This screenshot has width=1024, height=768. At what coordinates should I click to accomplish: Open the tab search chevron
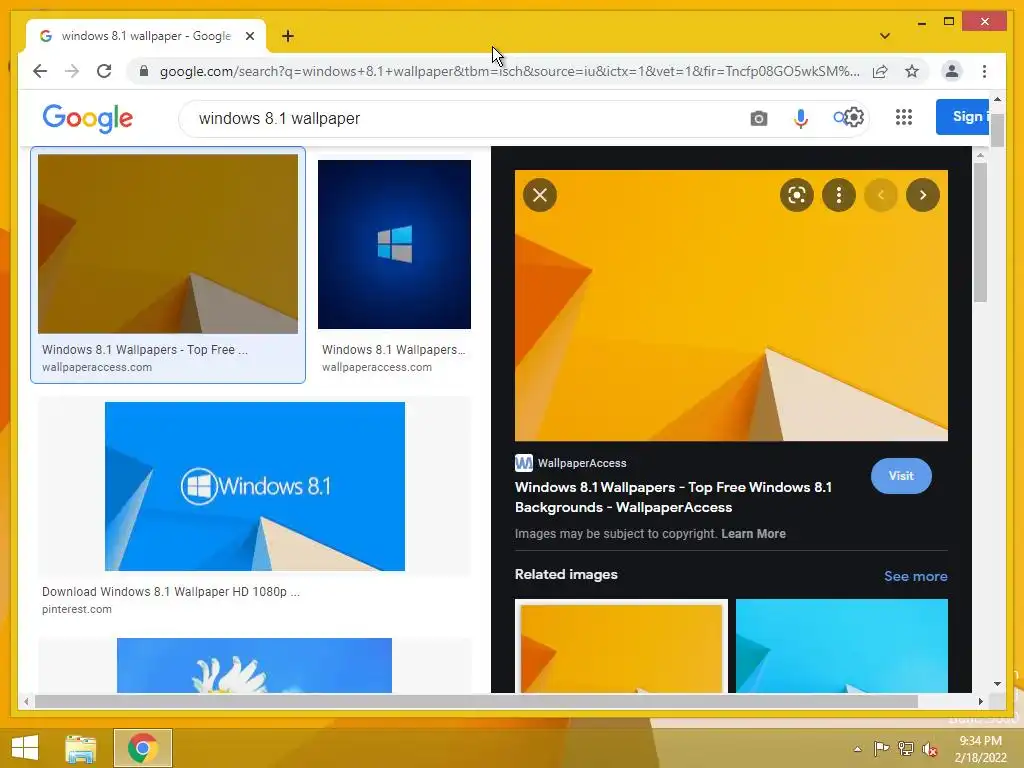885,36
